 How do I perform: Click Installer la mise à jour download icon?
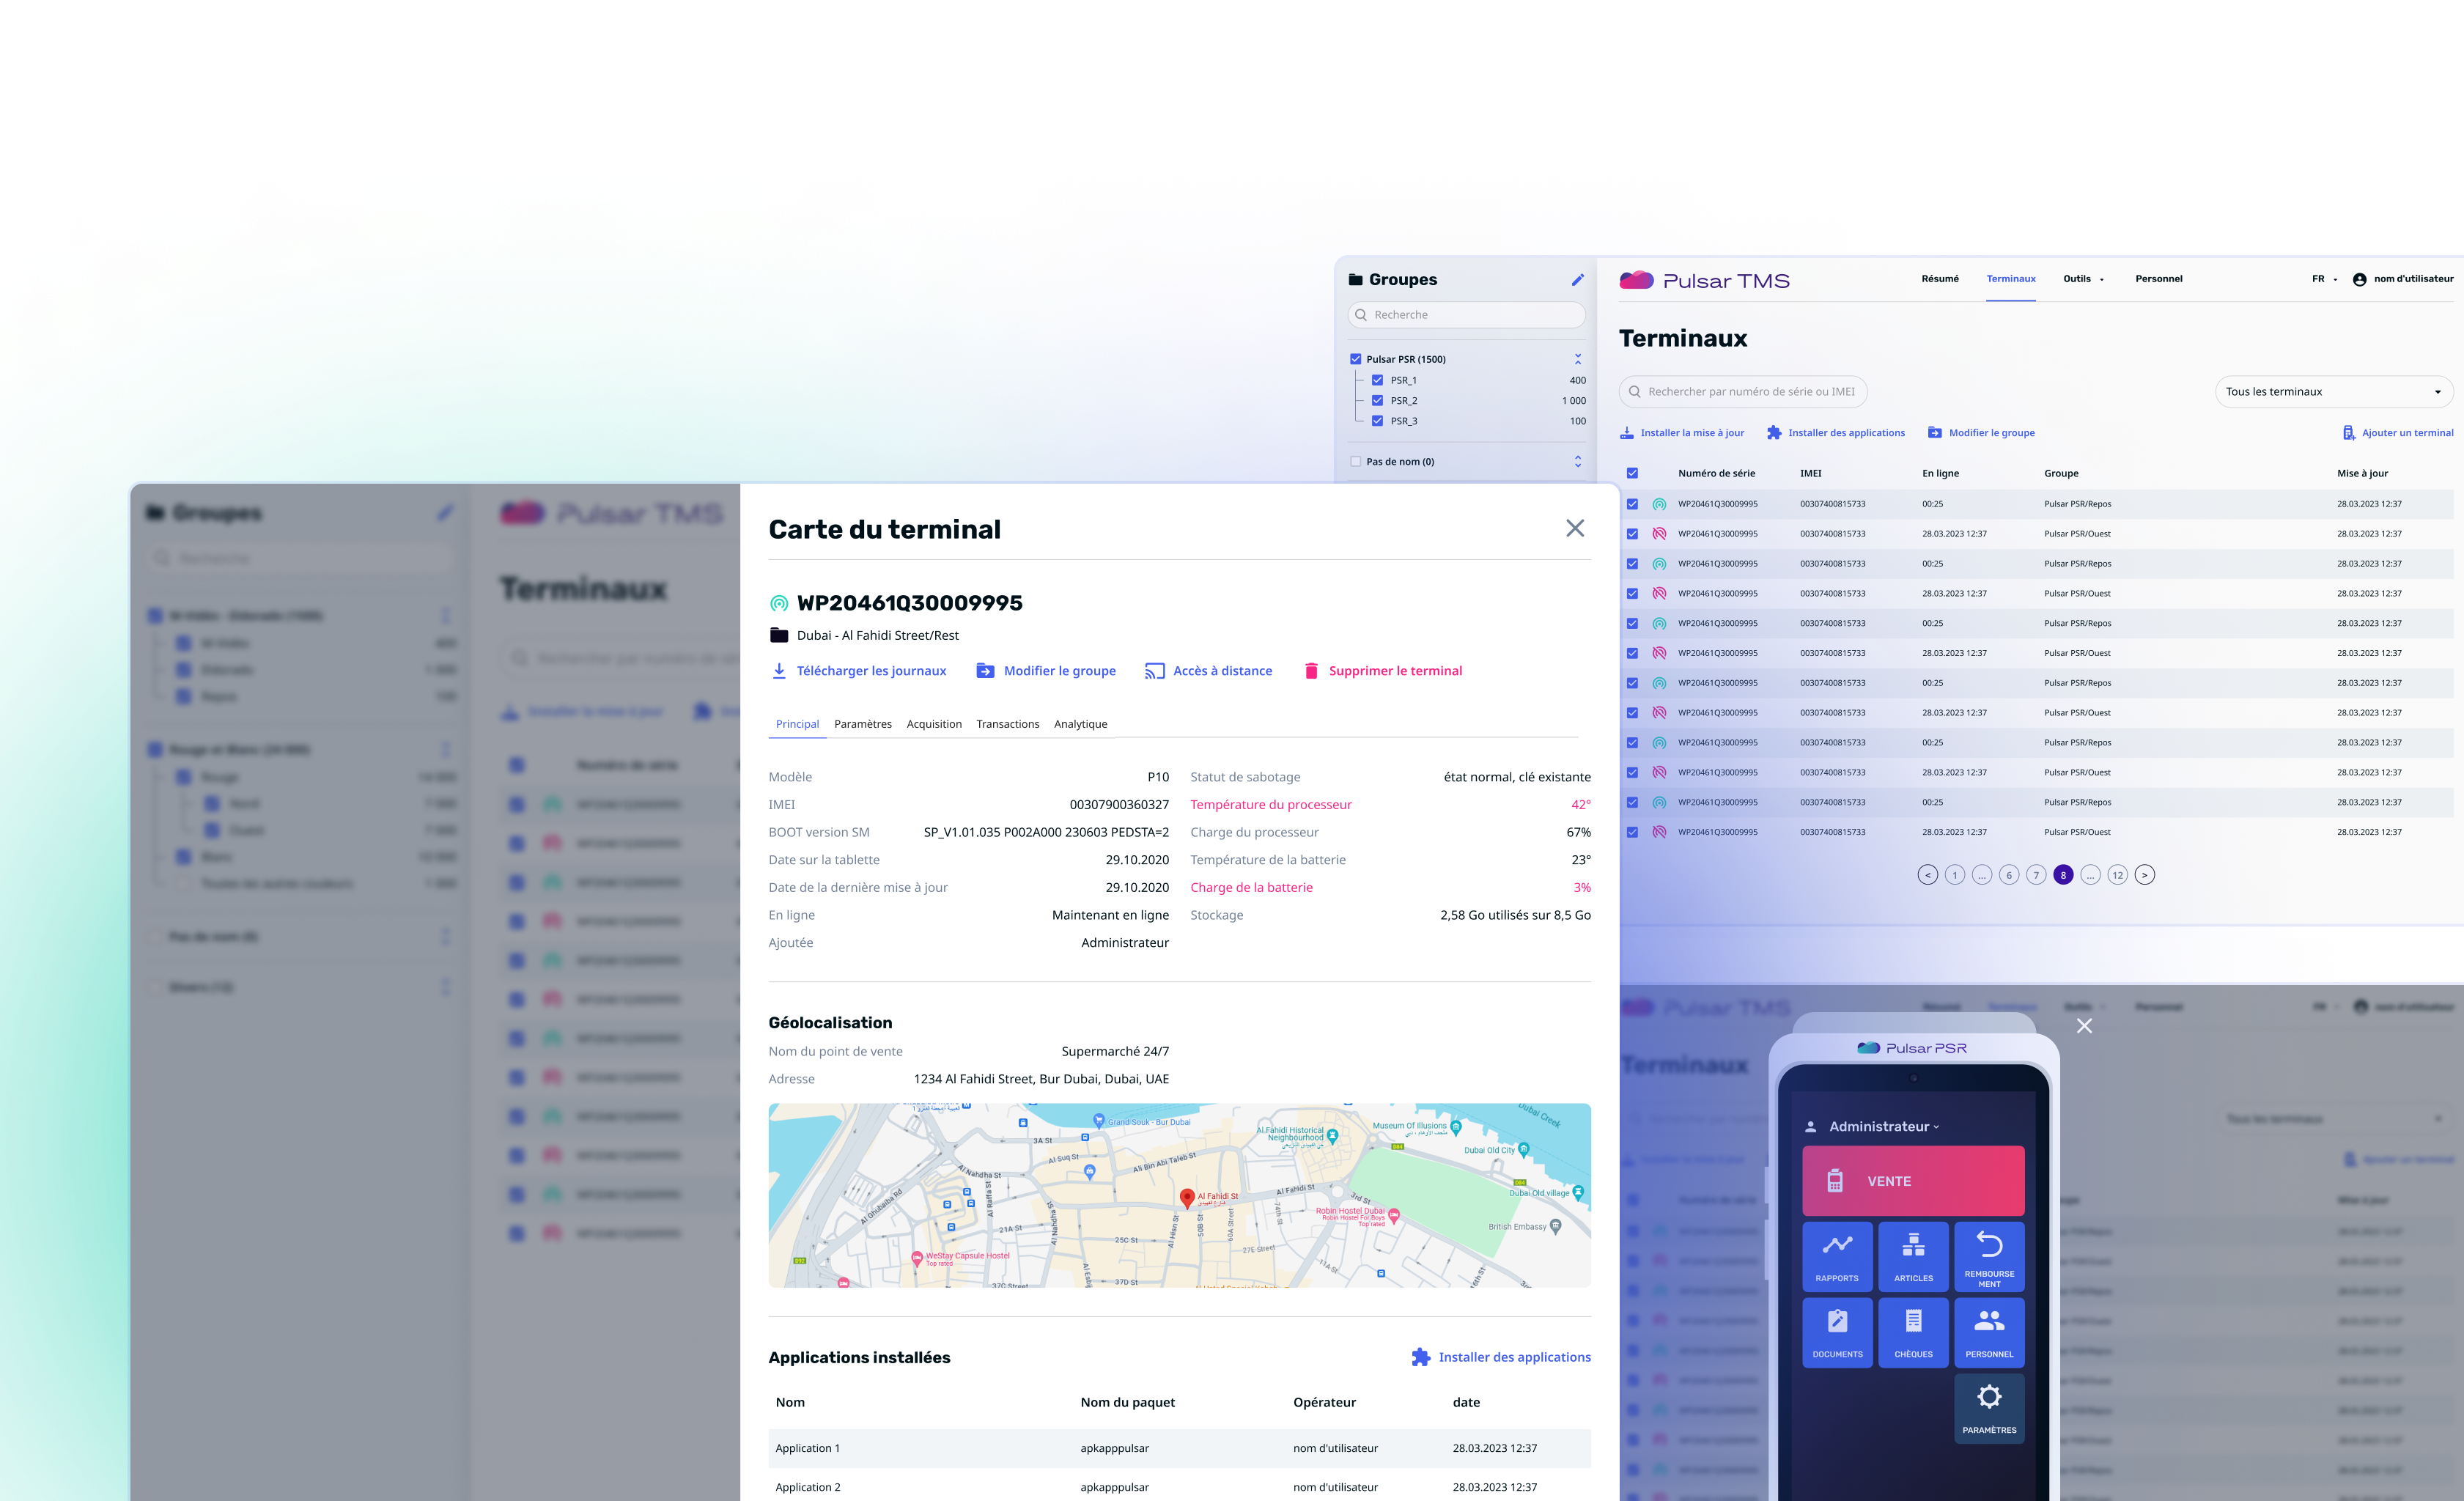pyautogui.click(x=1627, y=433)
